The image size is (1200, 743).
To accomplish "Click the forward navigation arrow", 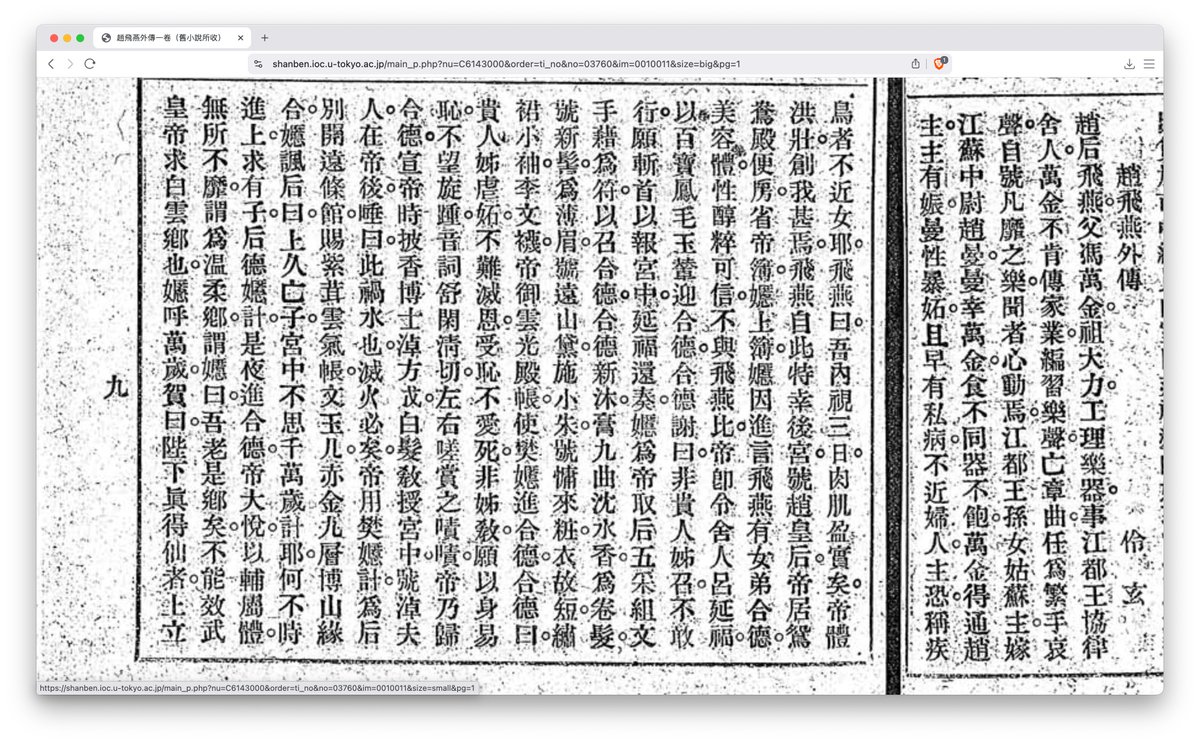I will (70, 63).
